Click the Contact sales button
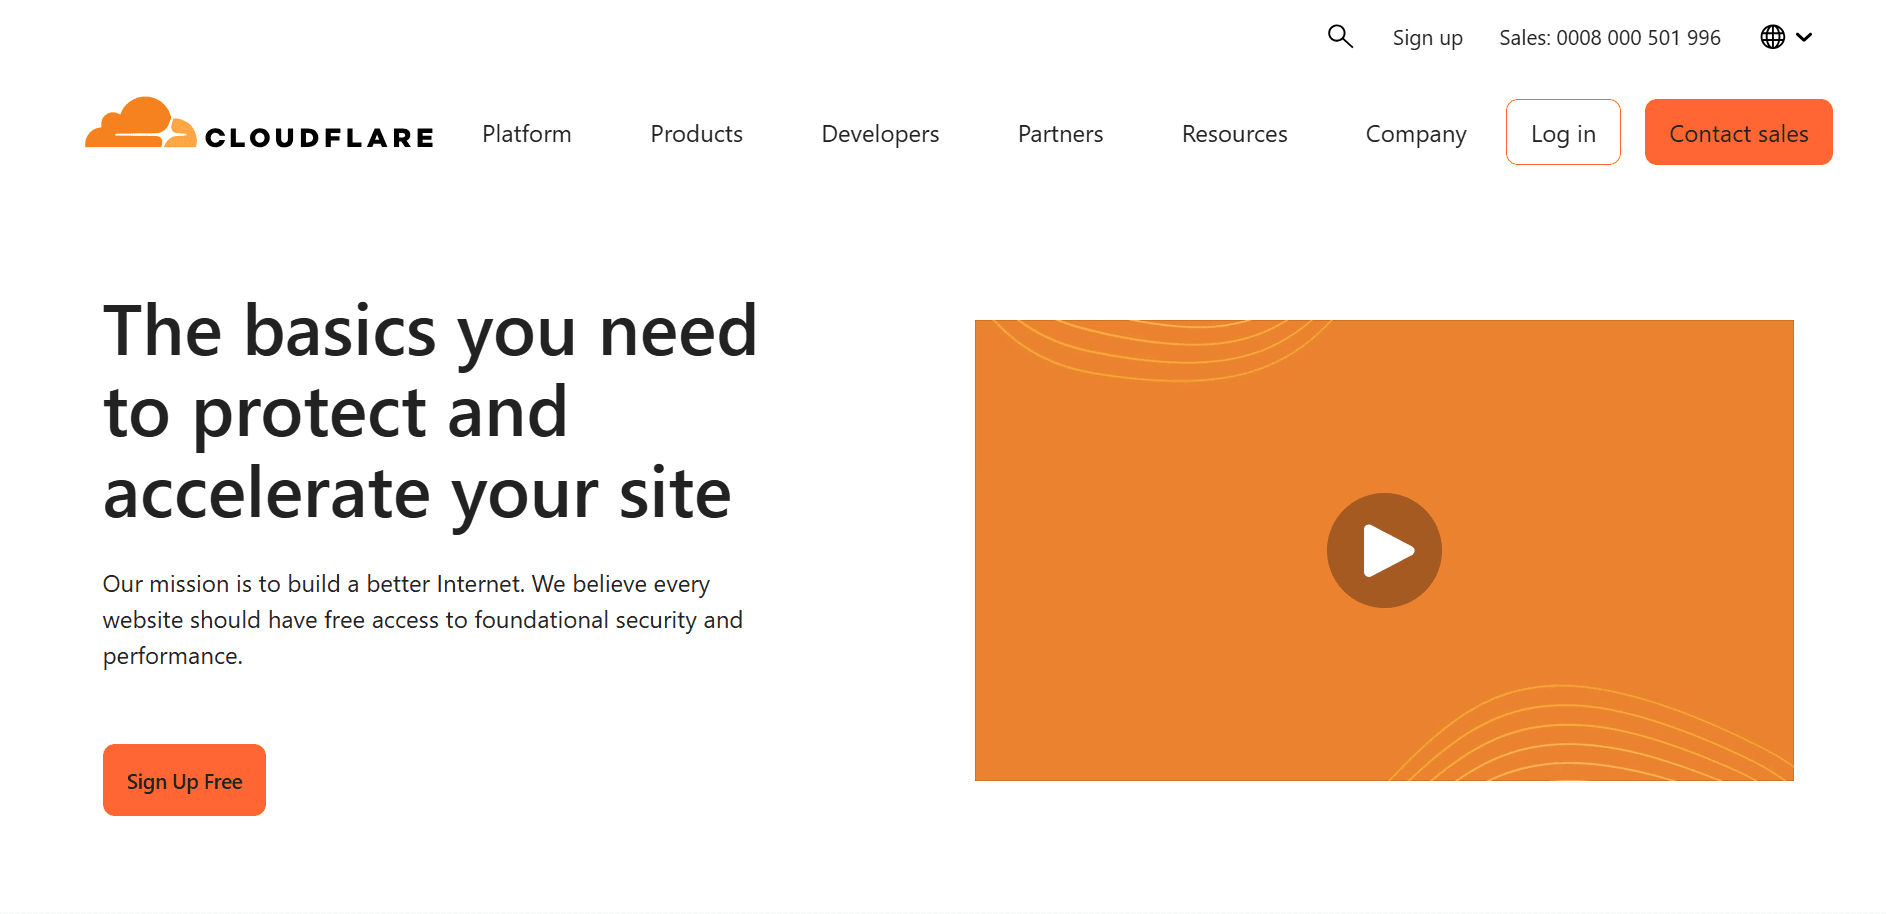 pyautogui.click(x=1738, y=132)
